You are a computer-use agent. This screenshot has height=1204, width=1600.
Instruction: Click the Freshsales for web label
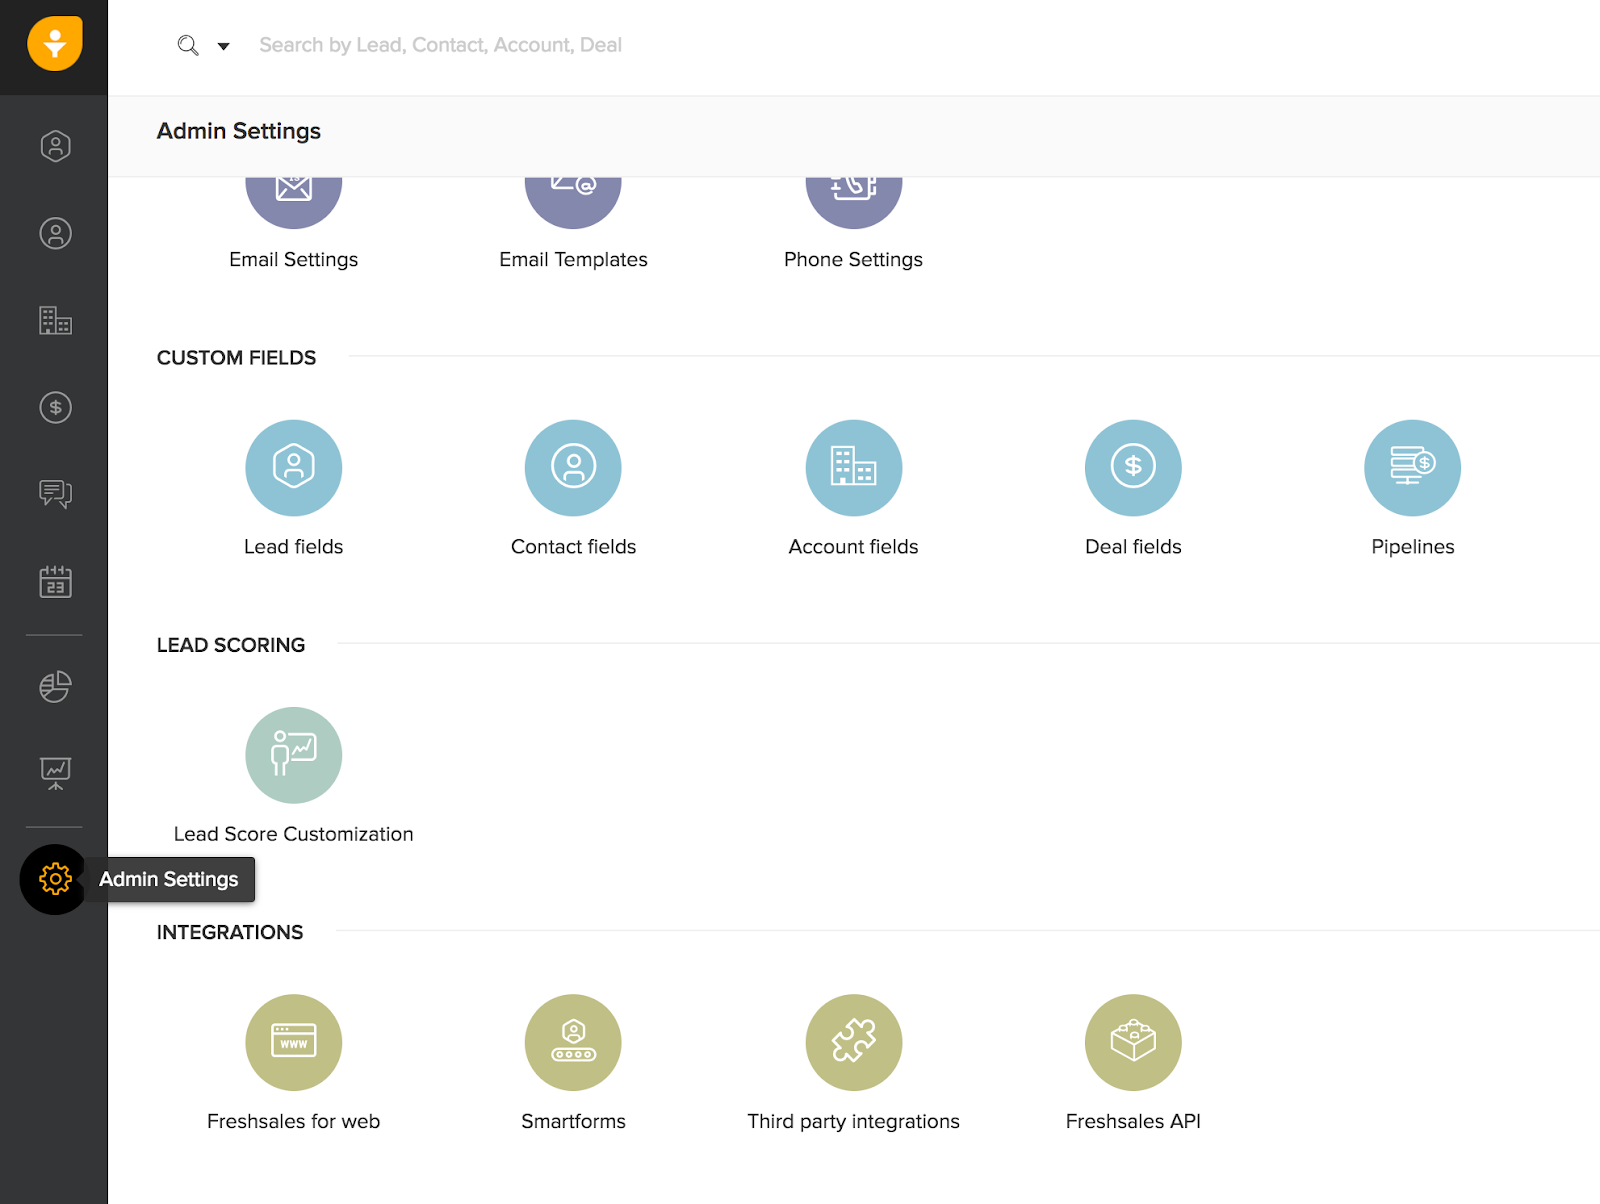[x=294, y=1121]
